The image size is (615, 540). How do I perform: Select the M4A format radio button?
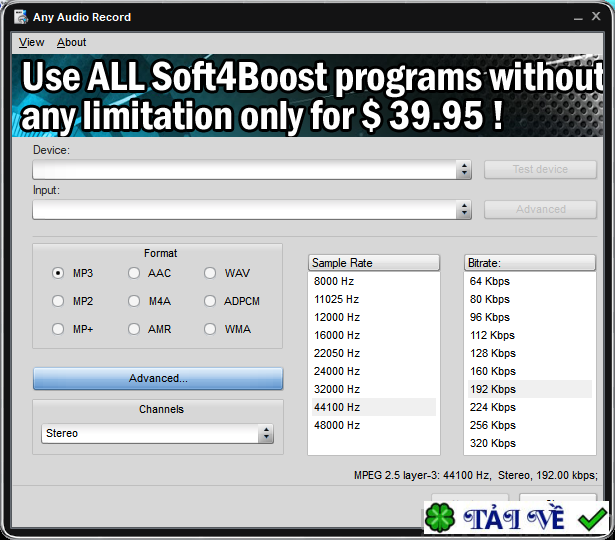134,301
